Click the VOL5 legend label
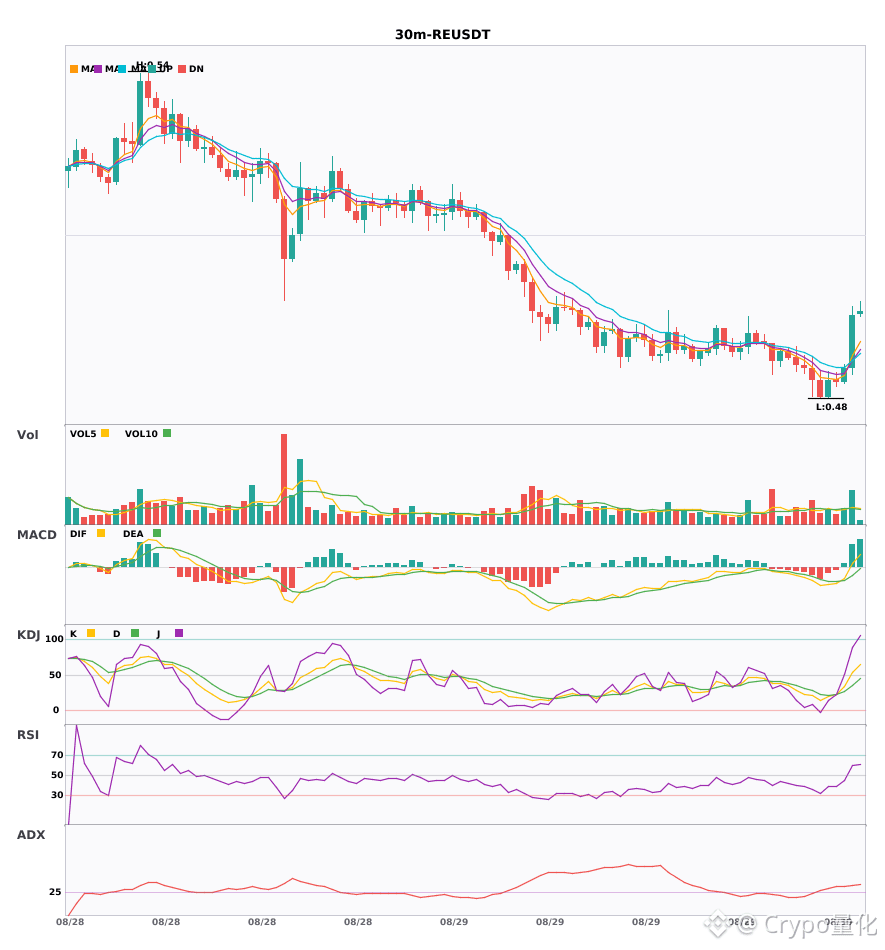Viewport: 885px width, 950px height. click(83, 434)
